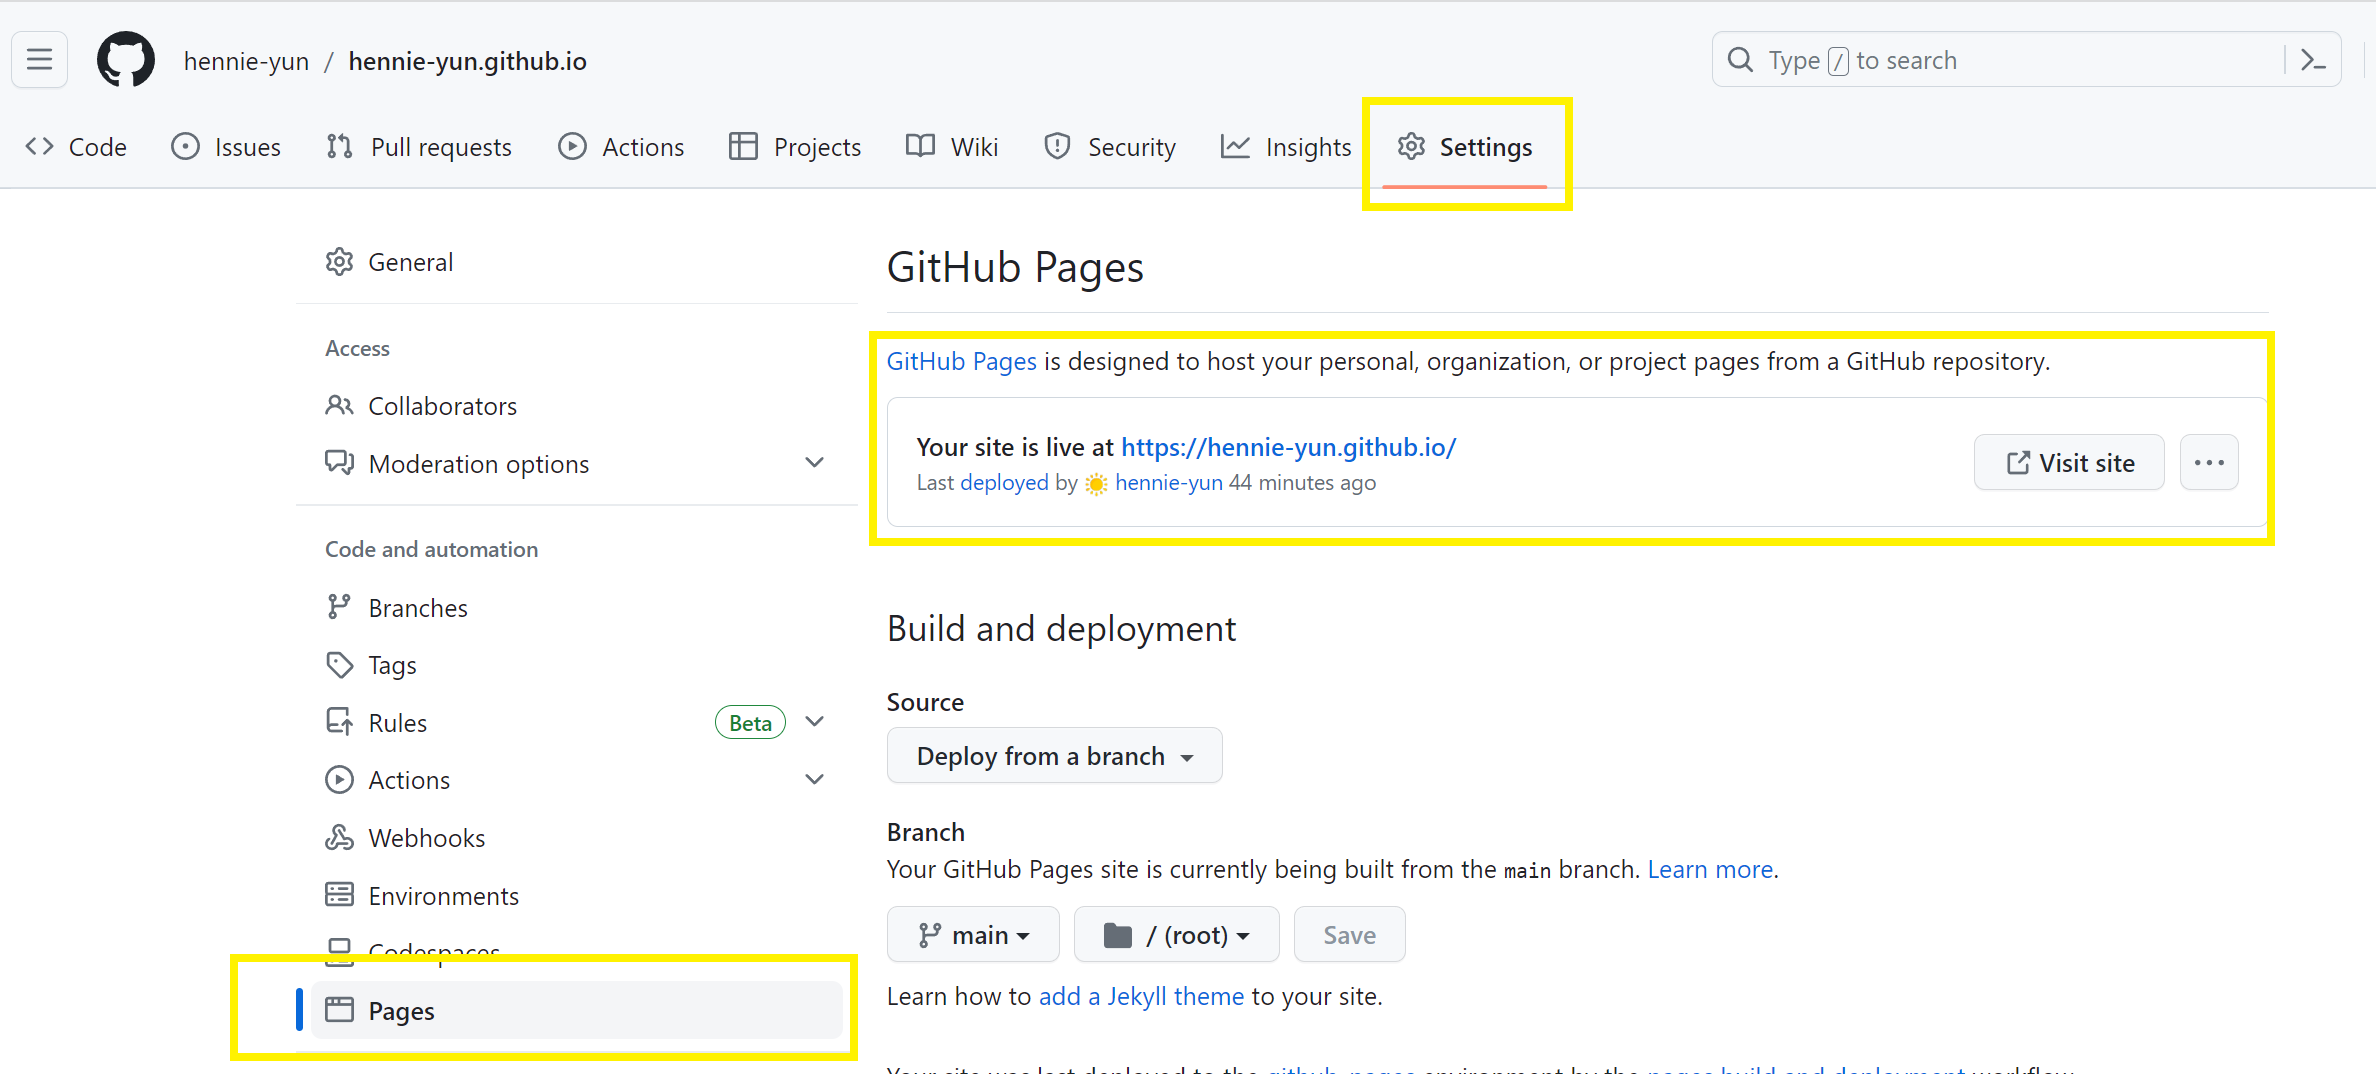Click the Code tab angle-brackets icon
The image size is (2376, 1074).
[x=40, y=147]
